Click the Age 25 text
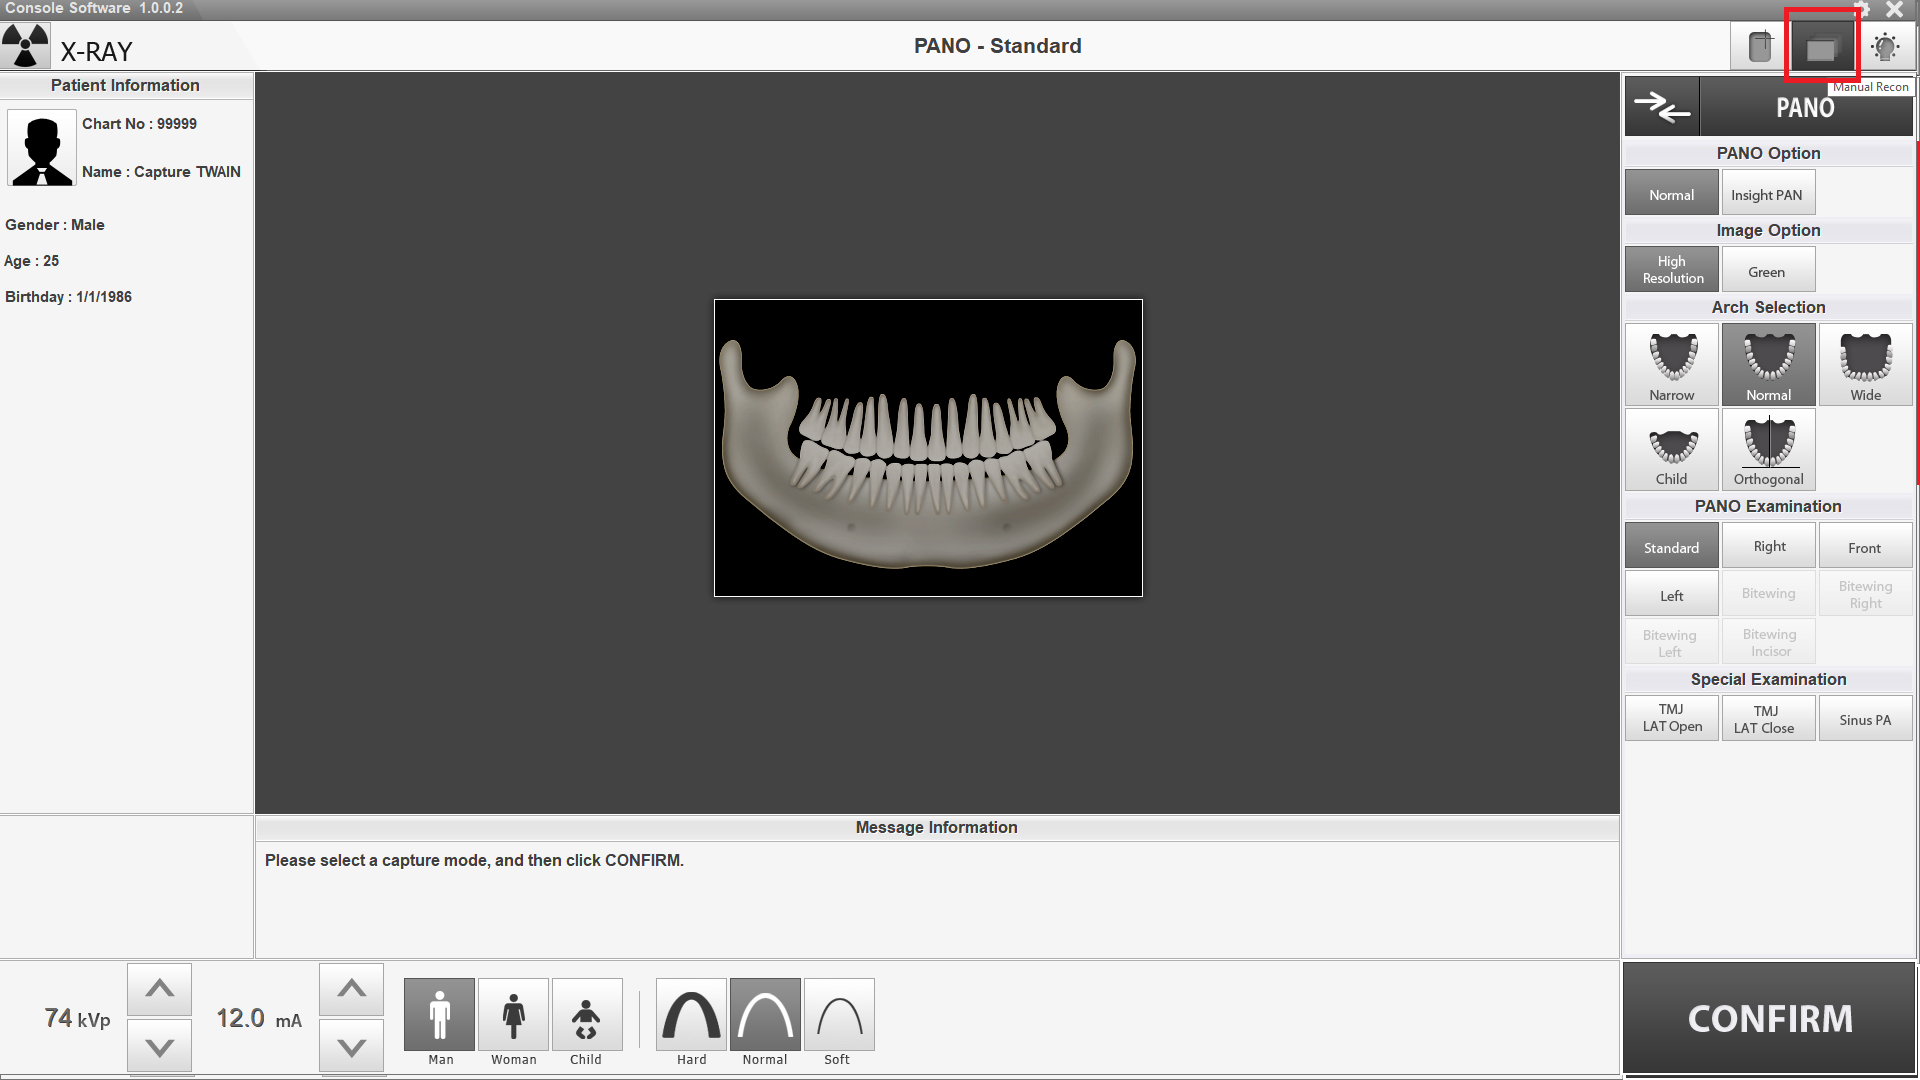This screenshot has width=1920, height=1080. pyautogui.click(x=31, y=261)
